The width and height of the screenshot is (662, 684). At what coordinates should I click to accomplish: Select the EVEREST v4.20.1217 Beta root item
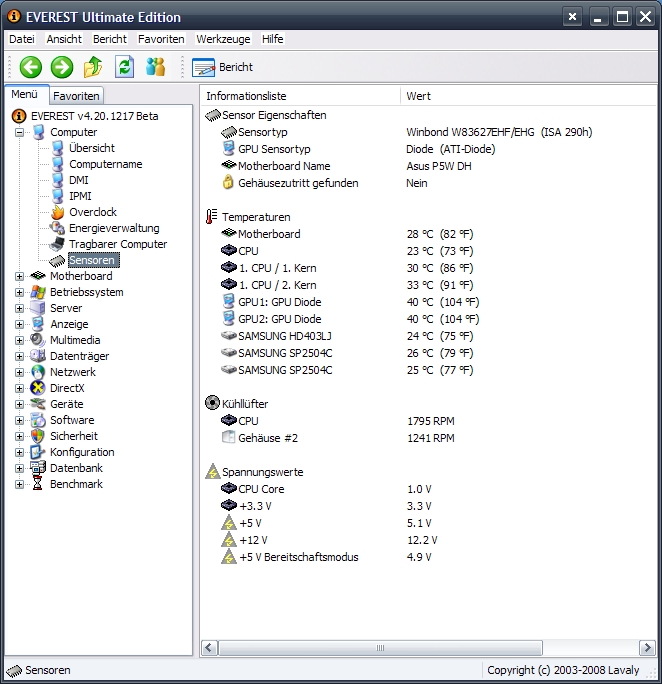(94, 116)
